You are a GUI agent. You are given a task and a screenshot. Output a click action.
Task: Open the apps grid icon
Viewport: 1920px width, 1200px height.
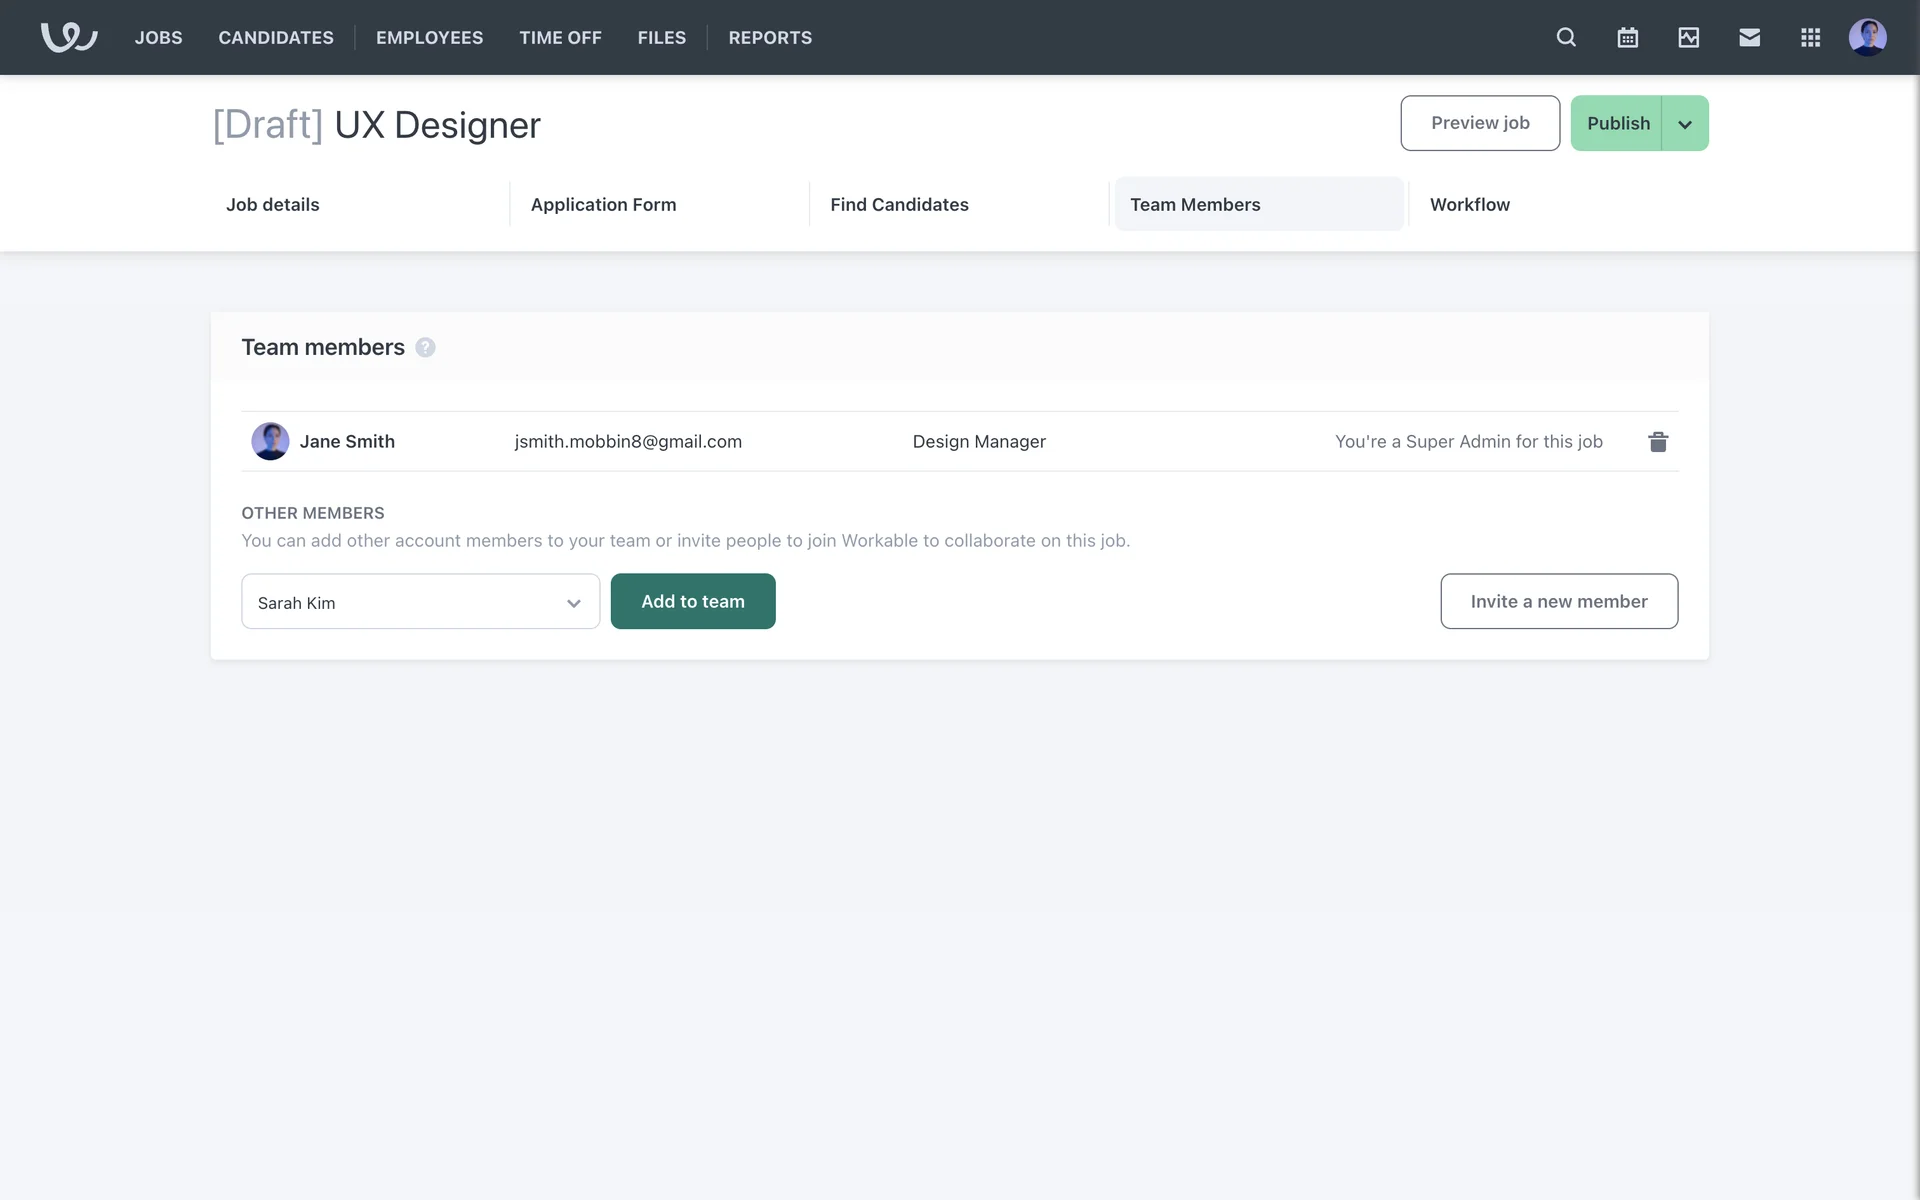coord(1810,37)
